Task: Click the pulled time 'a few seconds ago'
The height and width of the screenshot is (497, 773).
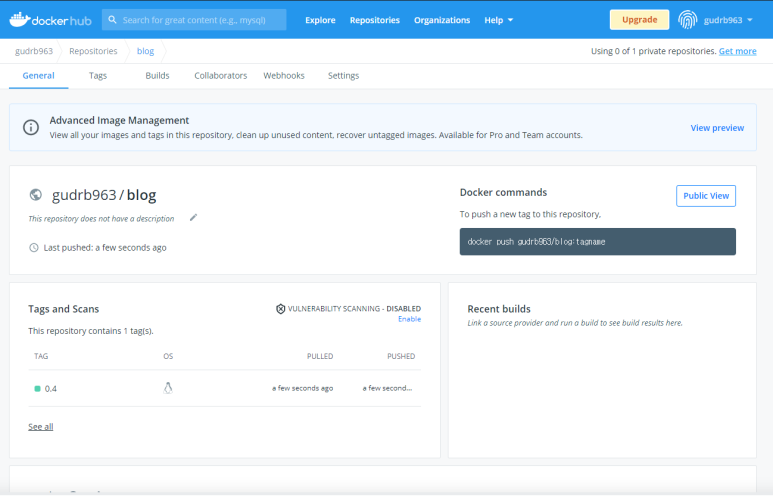Action: pyautogui.click(x=303, y=388)
